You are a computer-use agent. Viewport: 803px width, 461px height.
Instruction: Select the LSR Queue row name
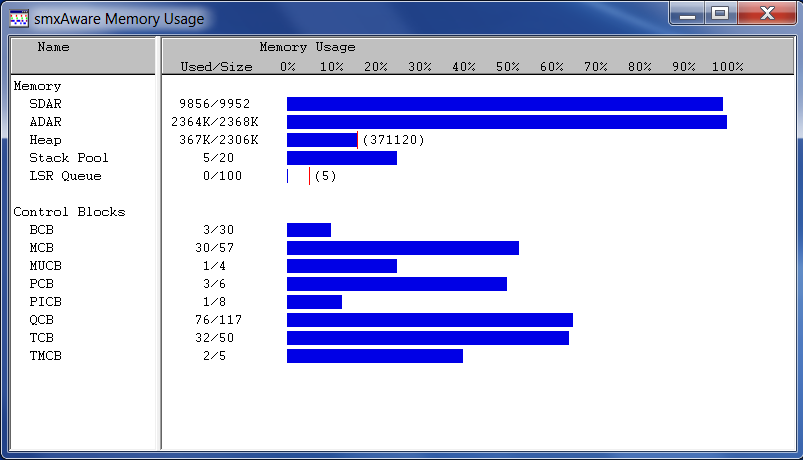coord(65,176)
